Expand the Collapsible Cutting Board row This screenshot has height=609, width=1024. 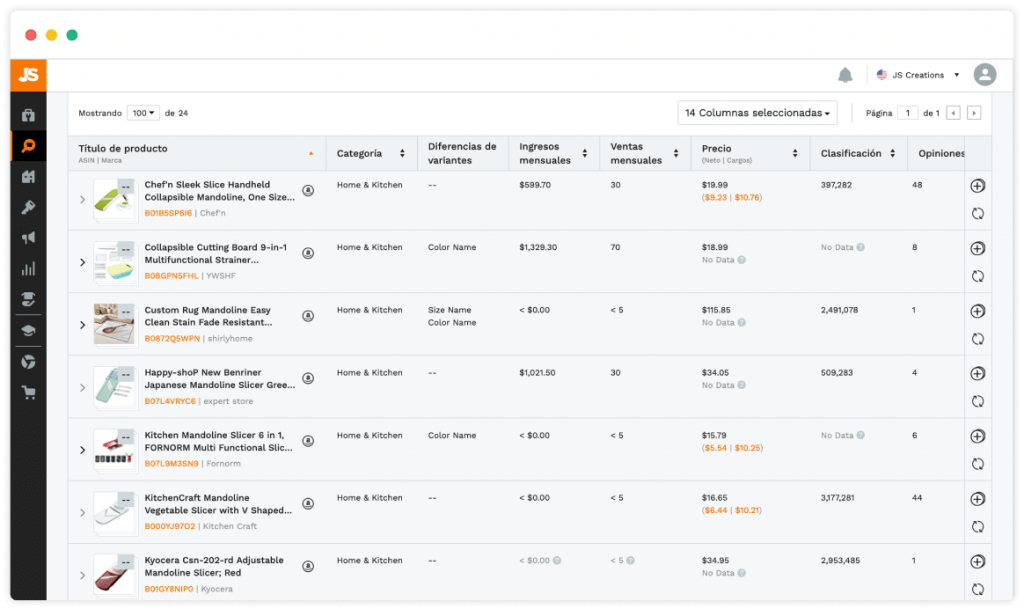(x=82, y=262)
